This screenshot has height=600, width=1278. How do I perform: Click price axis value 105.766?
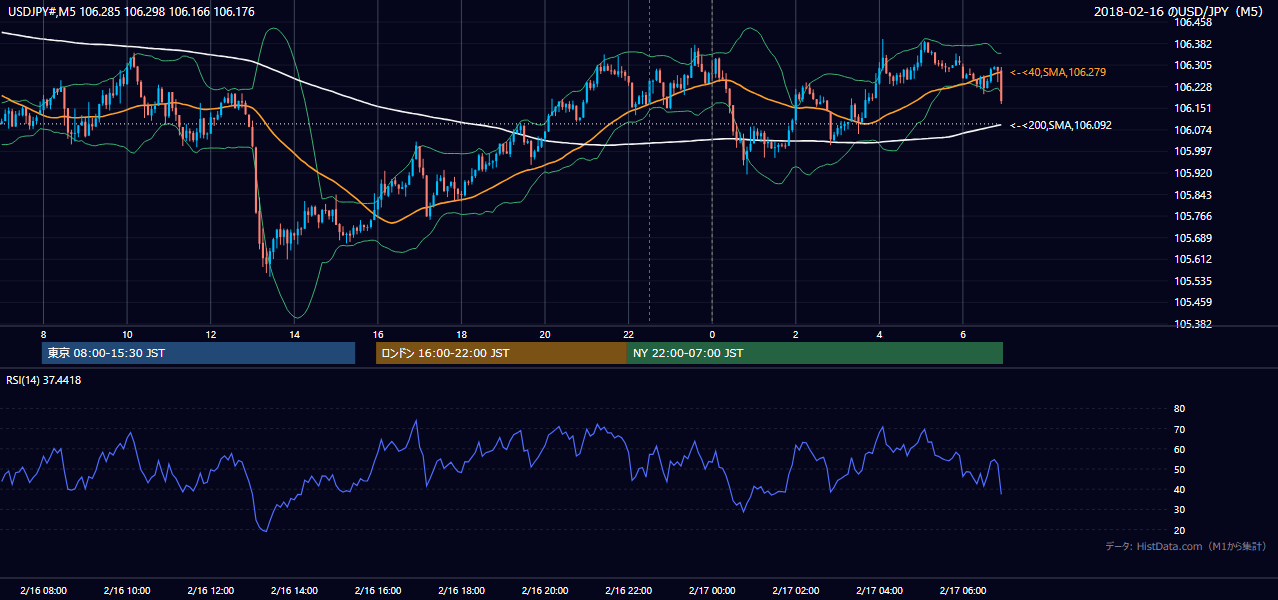click(1194, 216)
